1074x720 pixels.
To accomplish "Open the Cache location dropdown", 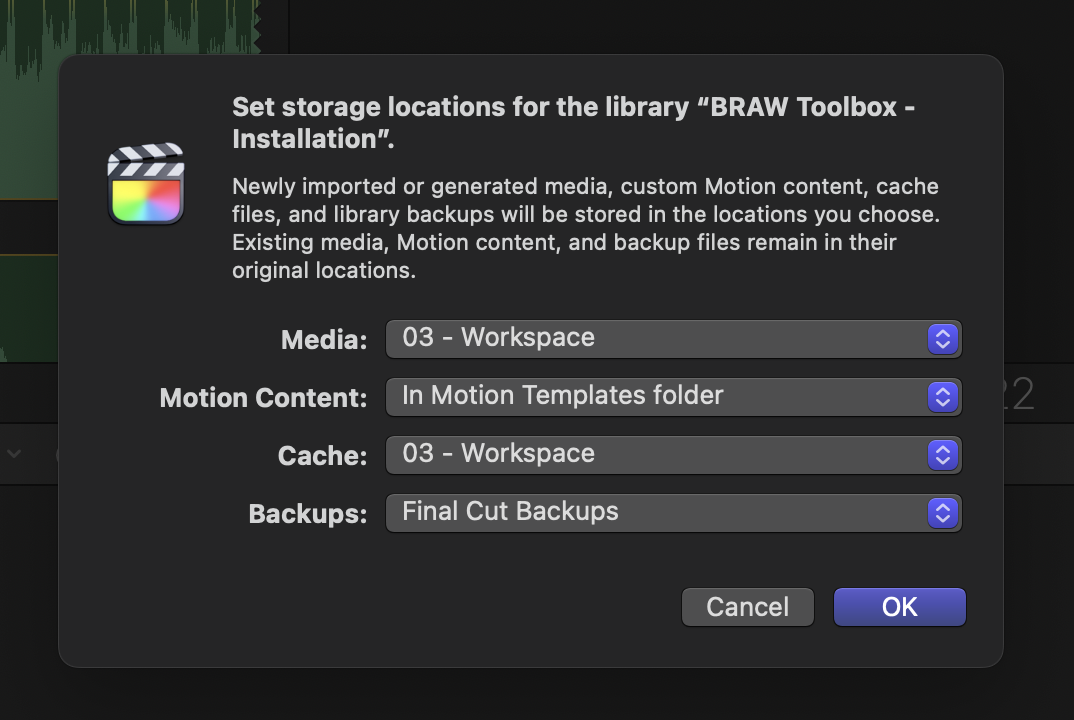I will click(672, 455).
